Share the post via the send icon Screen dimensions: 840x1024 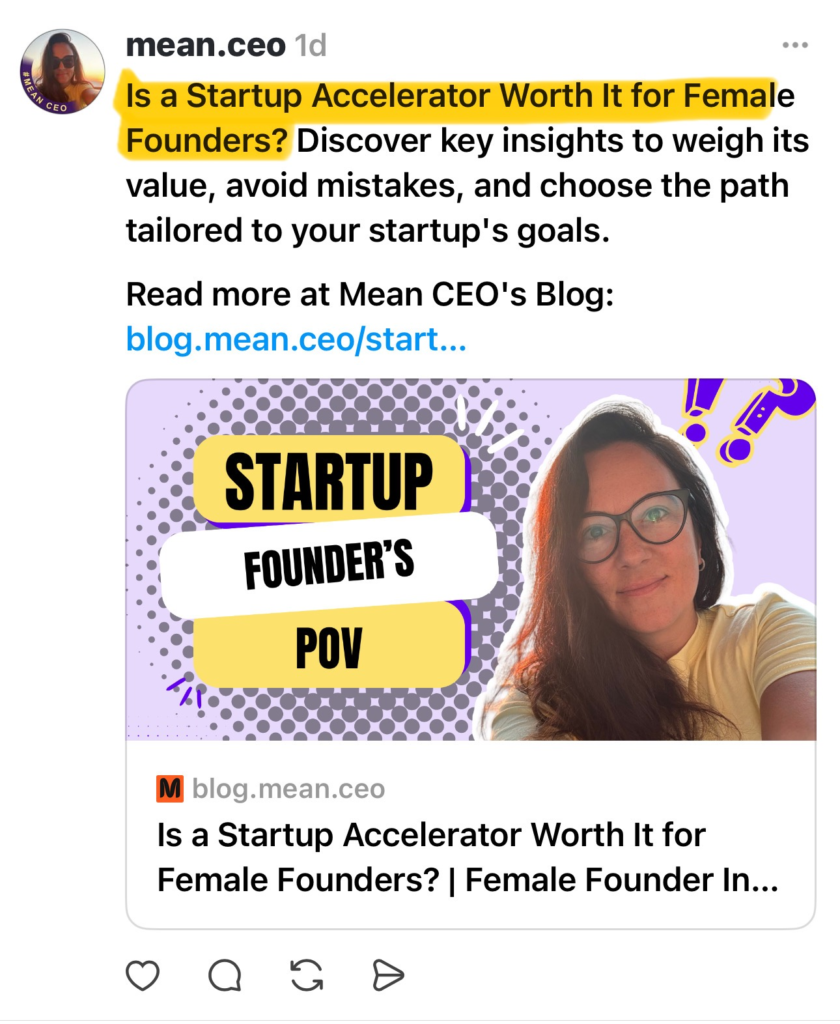390,975
